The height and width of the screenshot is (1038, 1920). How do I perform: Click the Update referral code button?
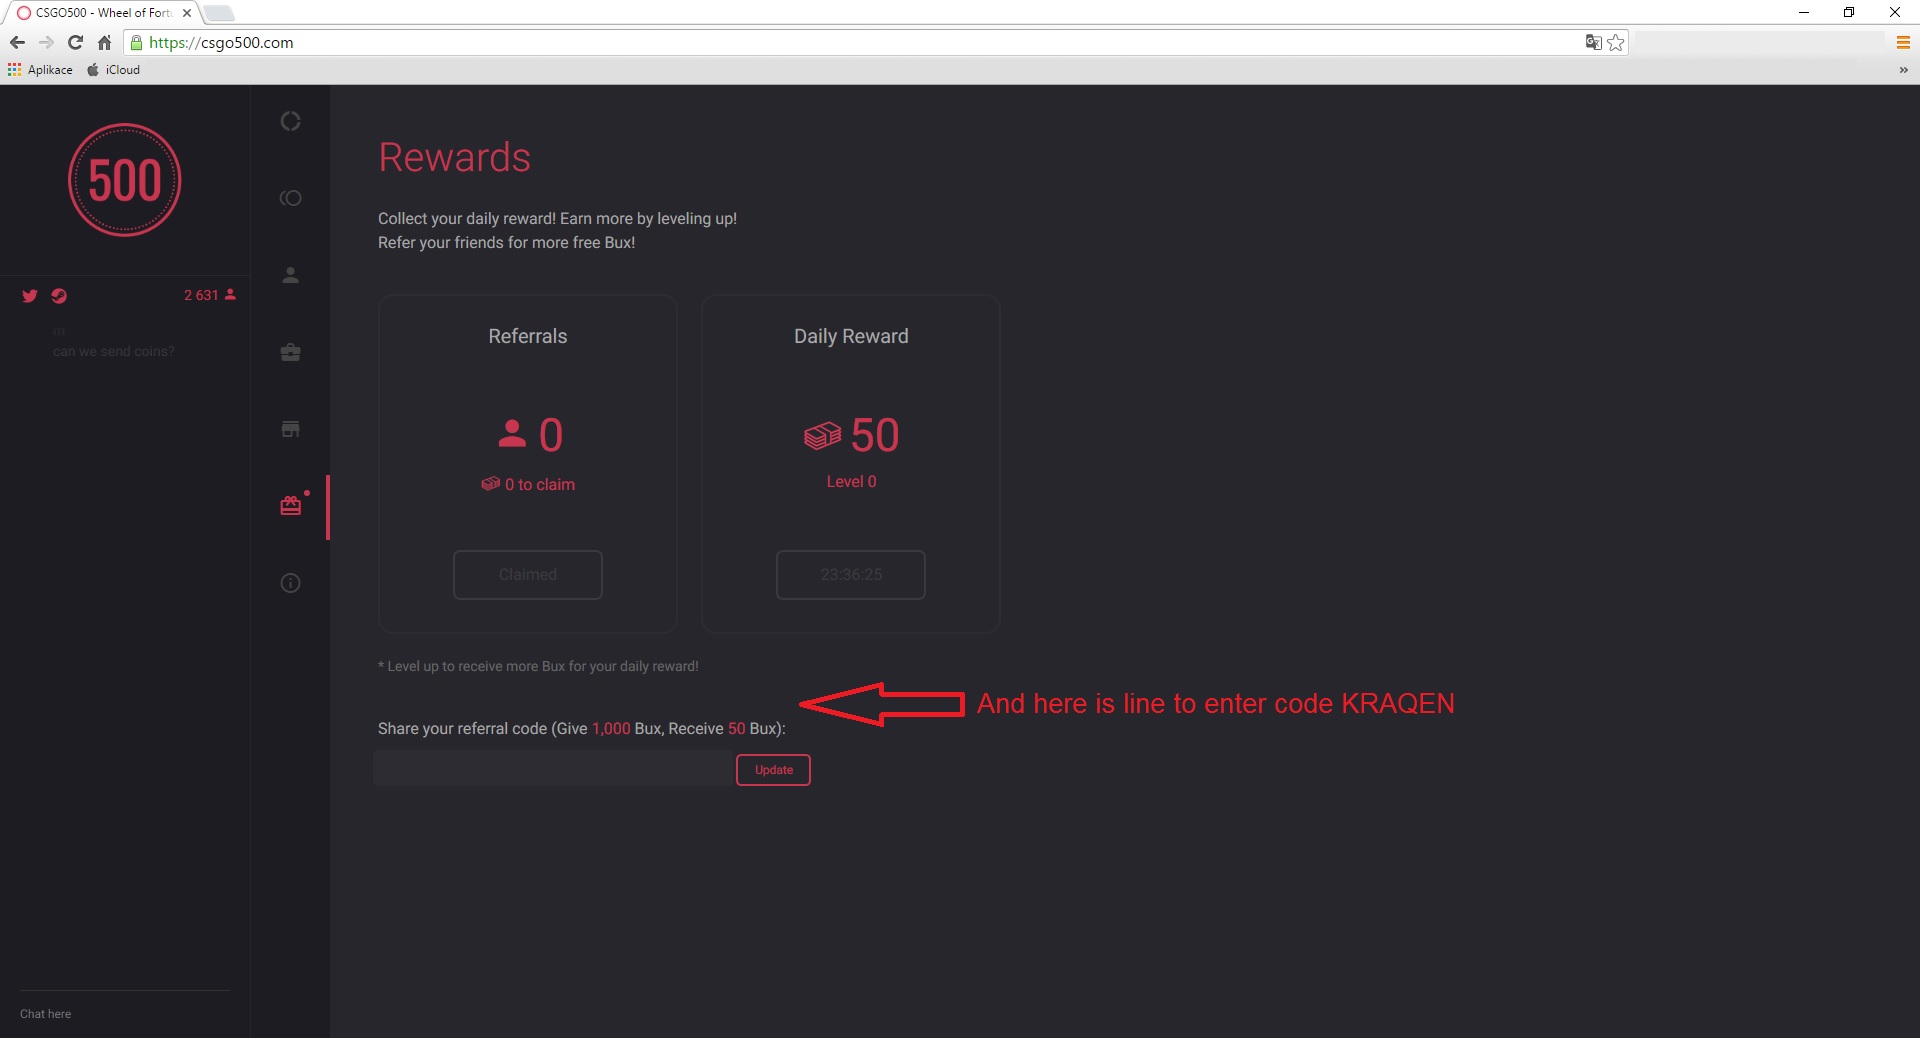click(773, 770)
